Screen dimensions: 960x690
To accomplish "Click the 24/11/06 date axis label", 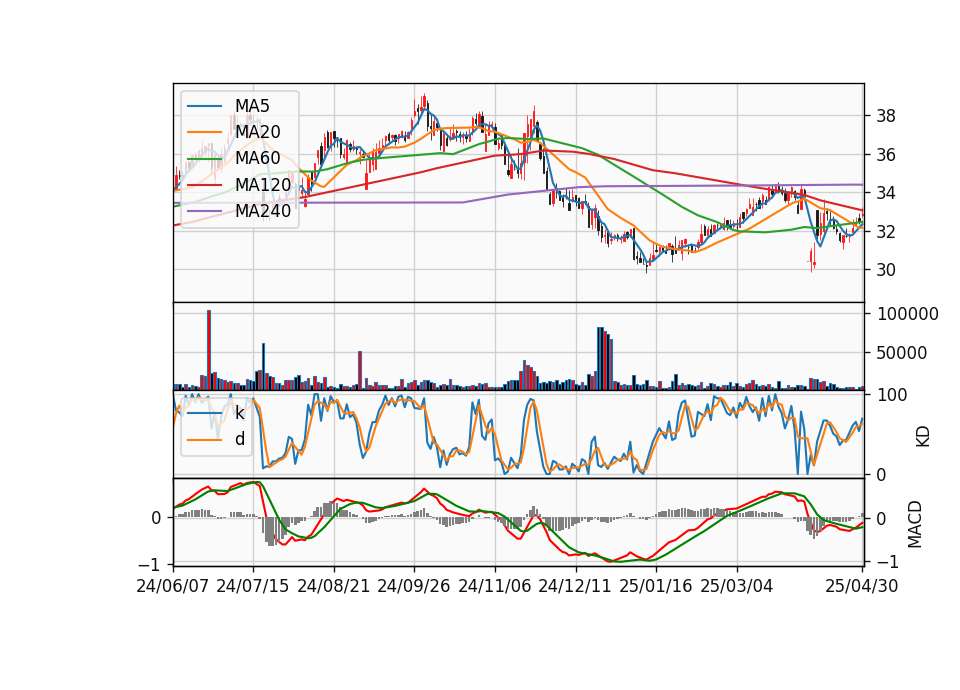I will point(495,586).
